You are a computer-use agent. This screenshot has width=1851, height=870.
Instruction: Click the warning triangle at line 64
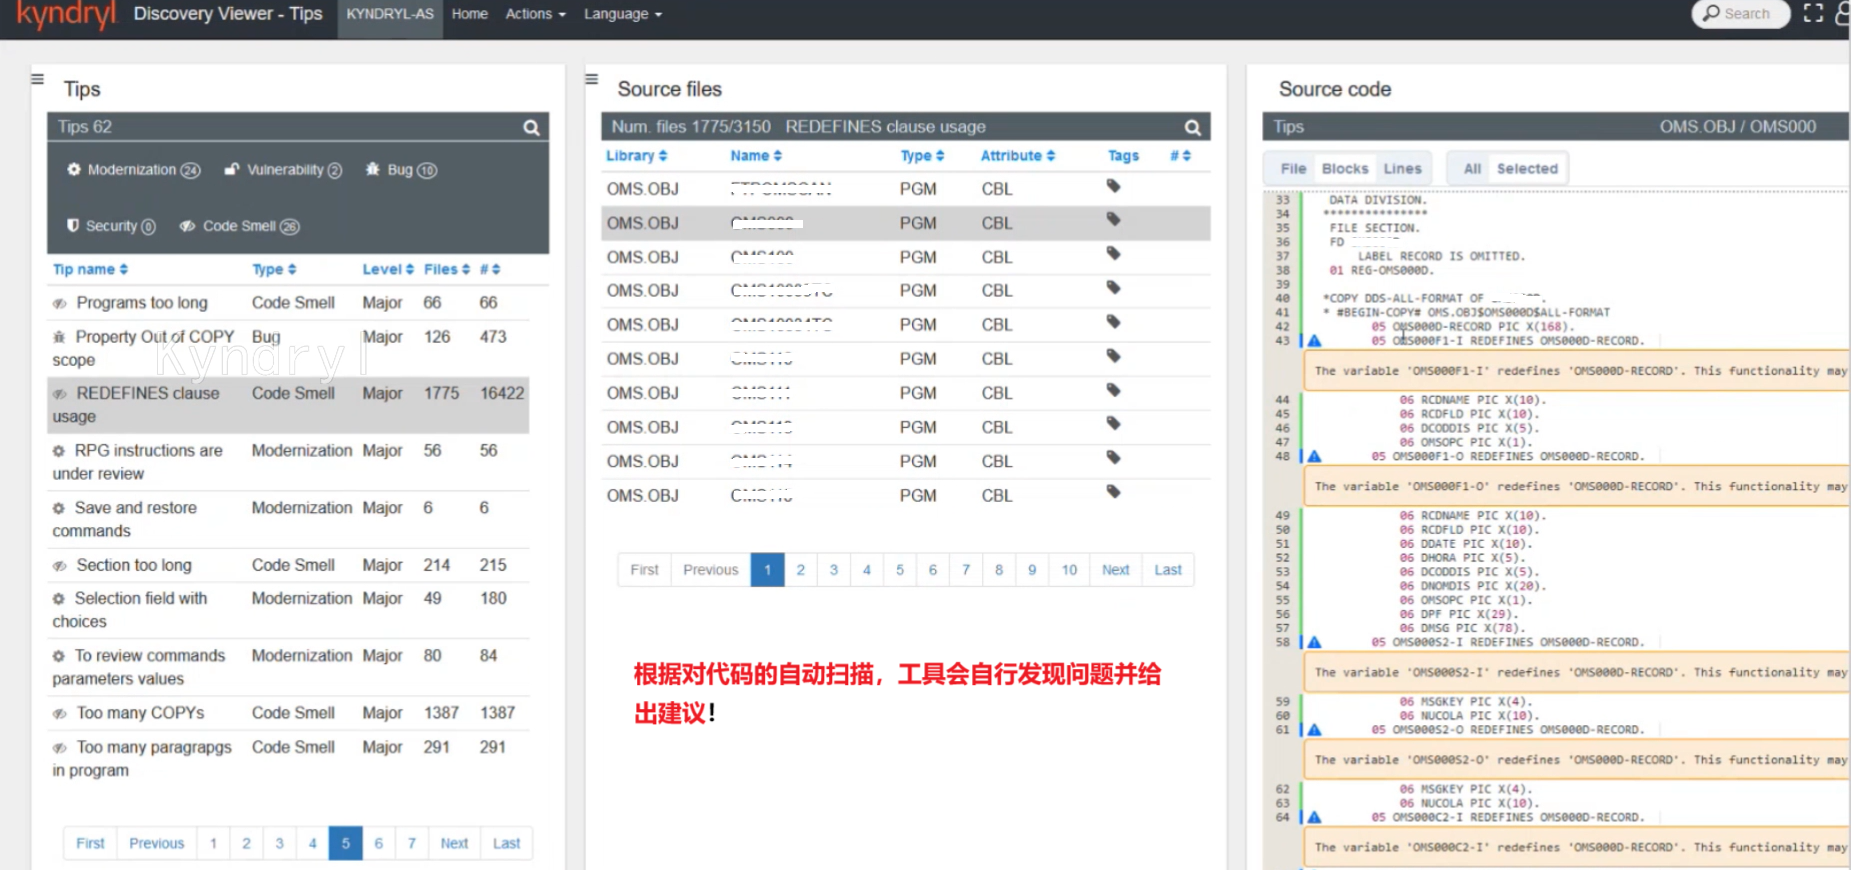(1315, 817)
